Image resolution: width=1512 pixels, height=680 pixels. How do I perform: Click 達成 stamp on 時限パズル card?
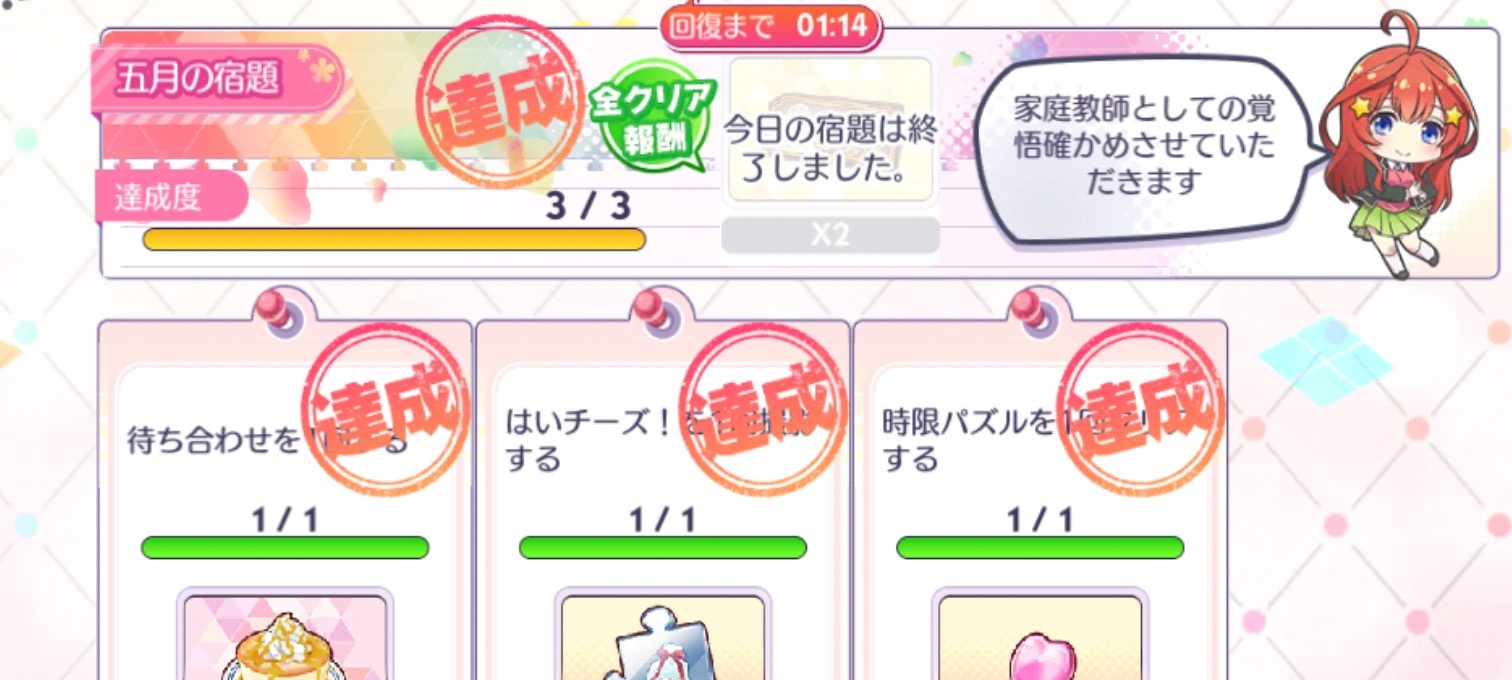[x=1141, y=412]
